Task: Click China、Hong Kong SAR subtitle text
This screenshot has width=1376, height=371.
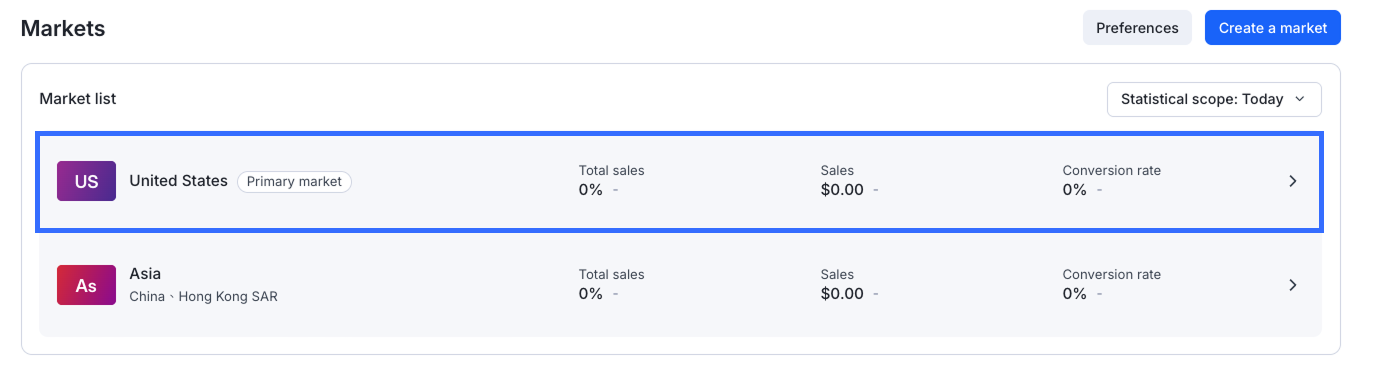Action: point(203,296)
